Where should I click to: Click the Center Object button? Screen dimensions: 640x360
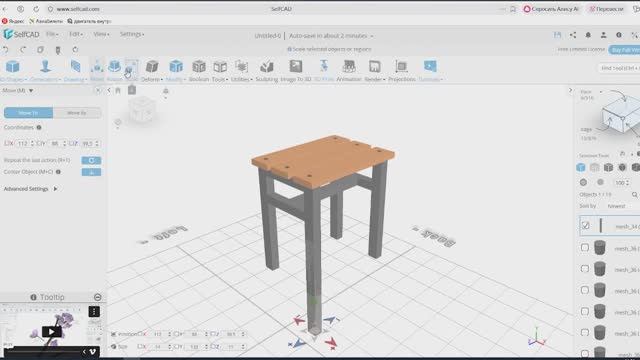[91, 172]
